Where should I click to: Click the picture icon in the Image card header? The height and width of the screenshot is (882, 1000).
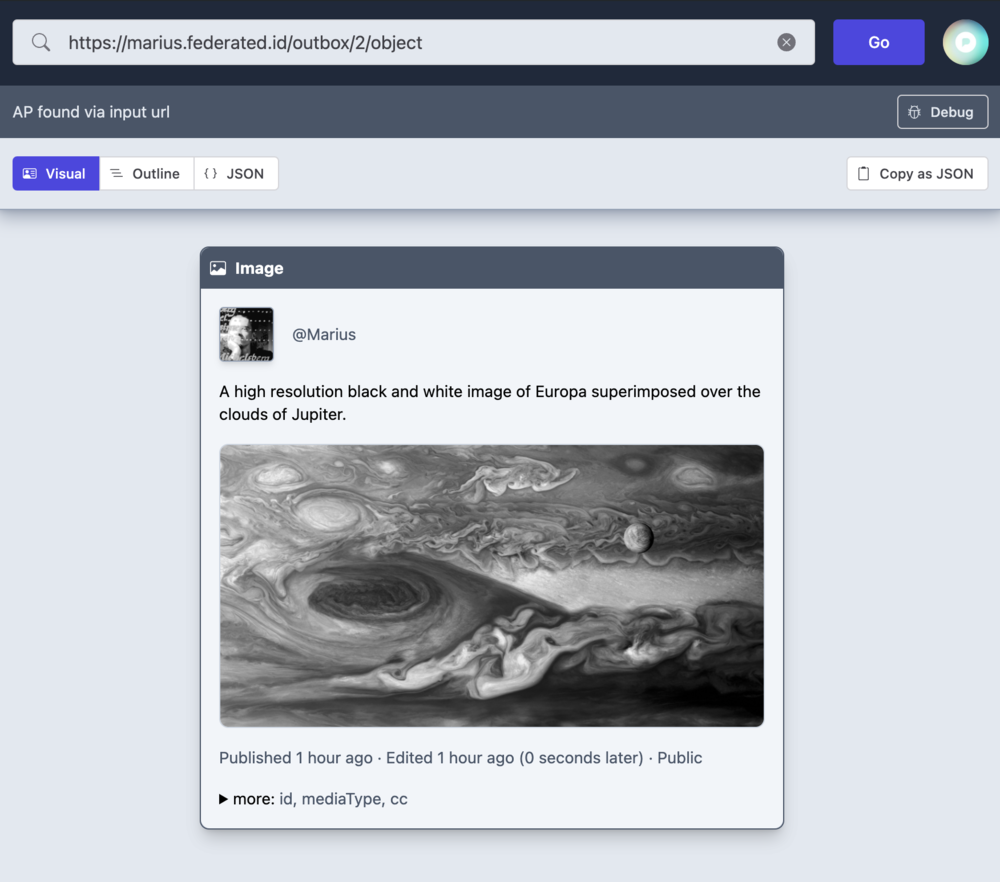[x=218, y=268]
